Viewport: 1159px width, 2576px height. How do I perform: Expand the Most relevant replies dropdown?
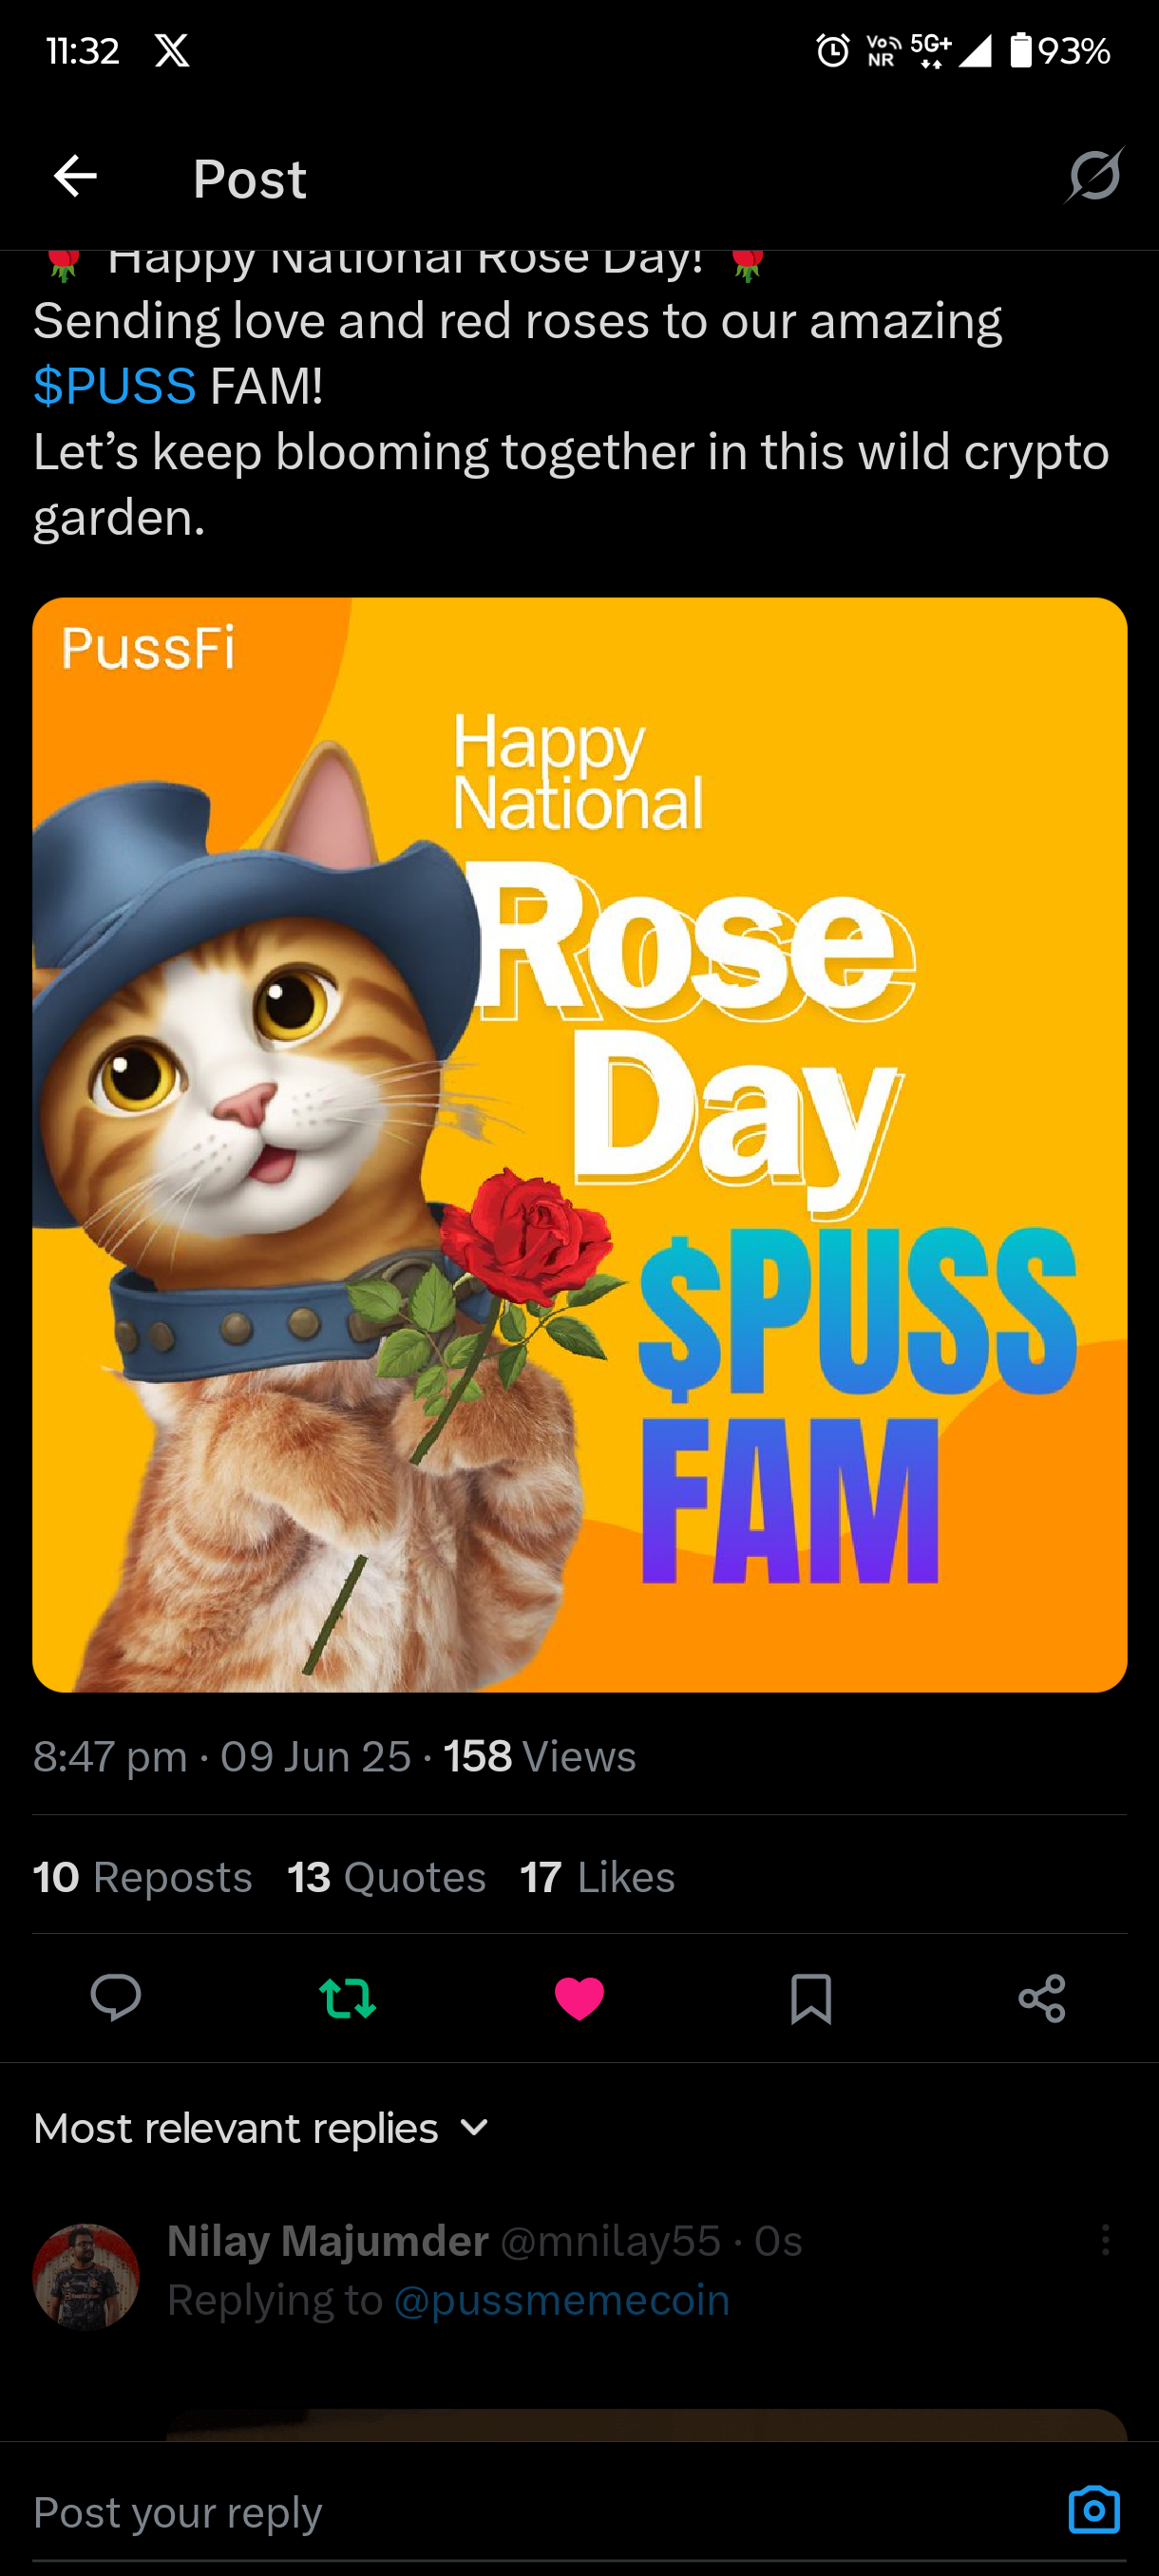click(x=261, y=2128)
